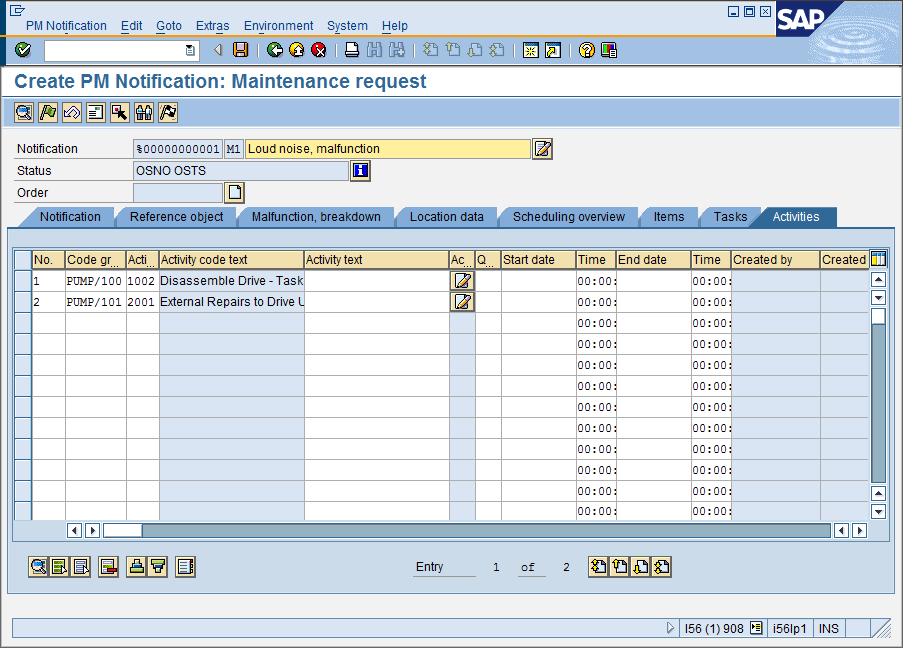
Task: Click the Find binoculars icon
Action: click(x=374, y=50)
